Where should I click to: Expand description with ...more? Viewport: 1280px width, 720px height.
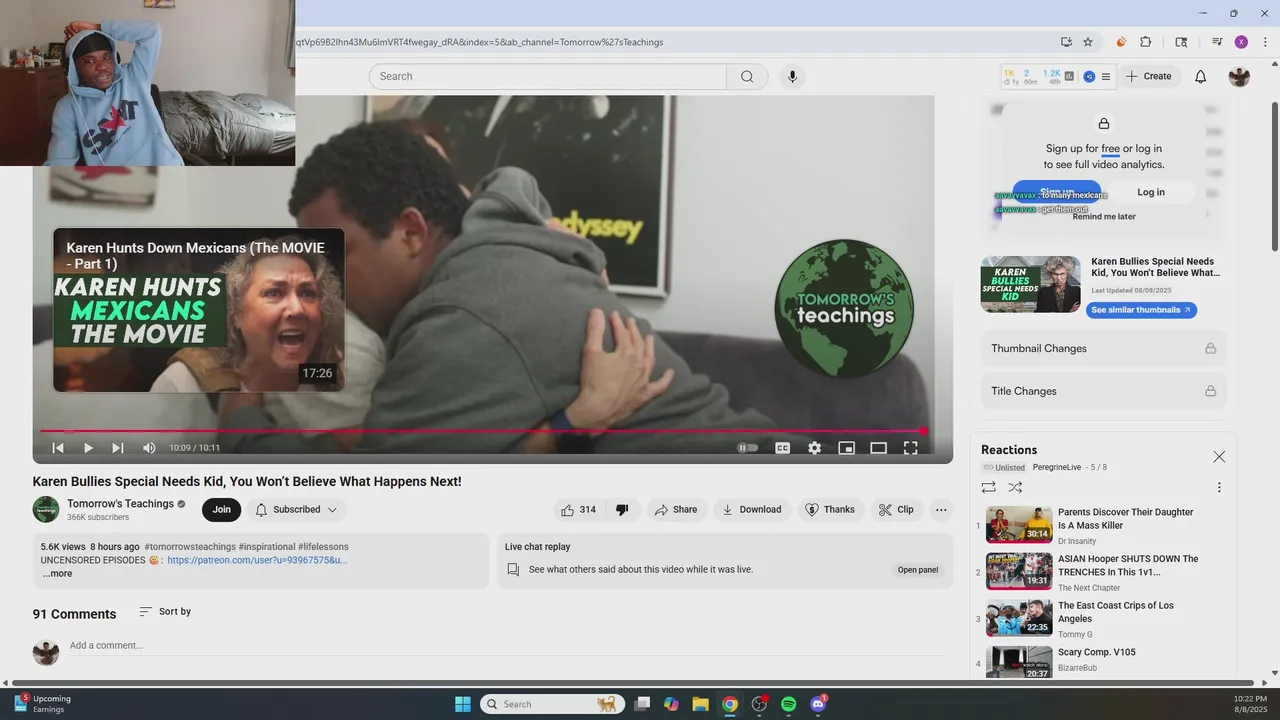point(57,573)
